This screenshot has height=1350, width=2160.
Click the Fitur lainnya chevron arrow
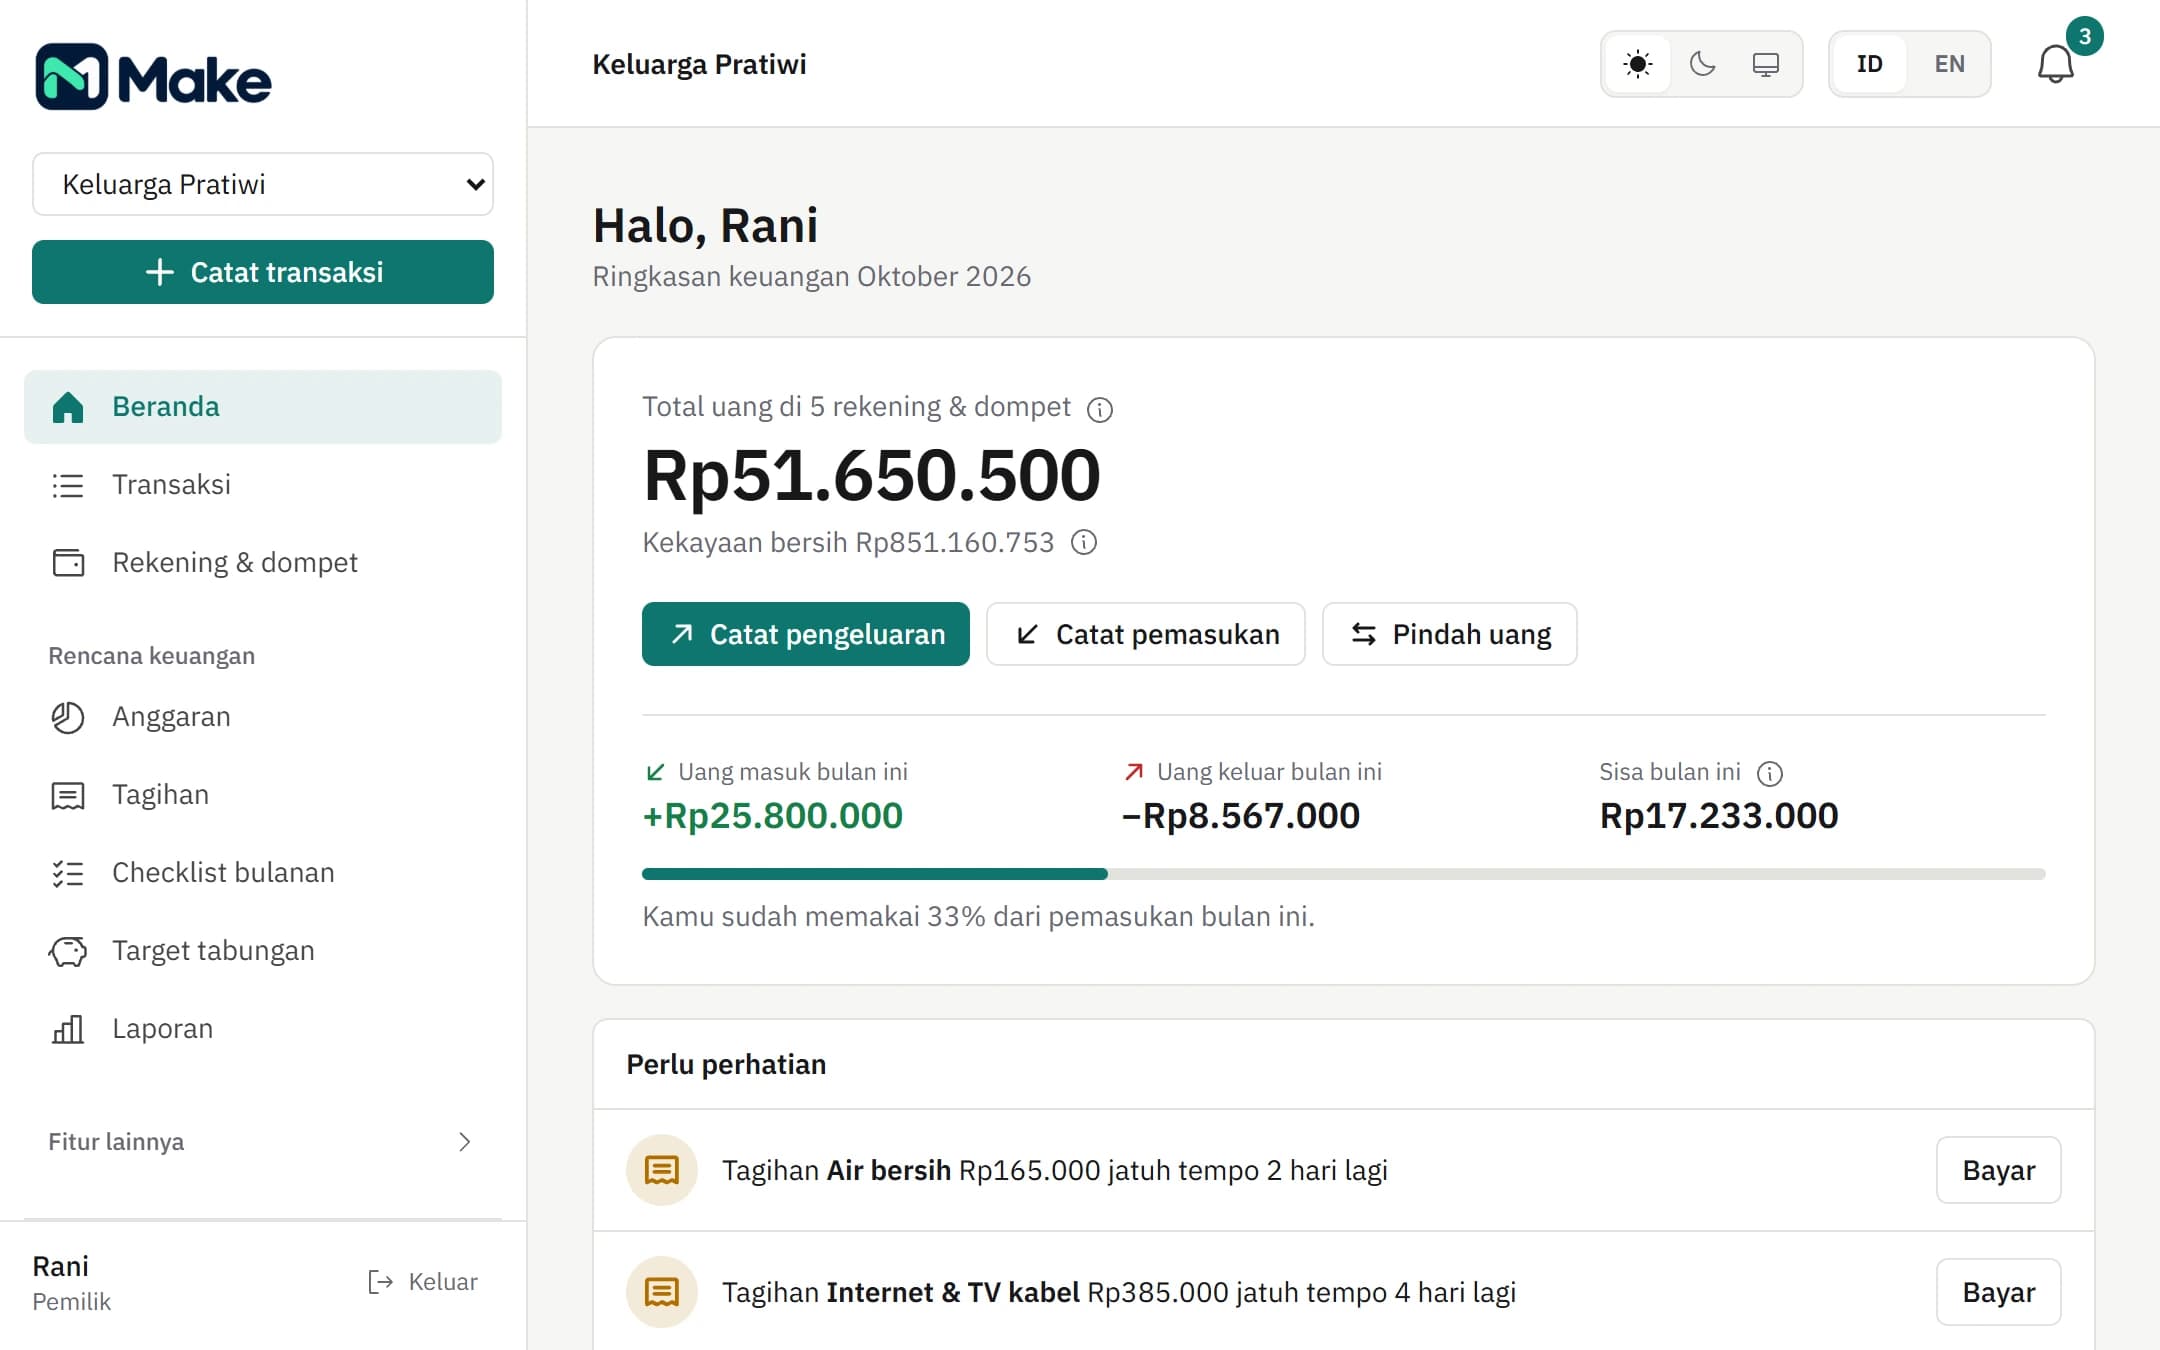464,1142
